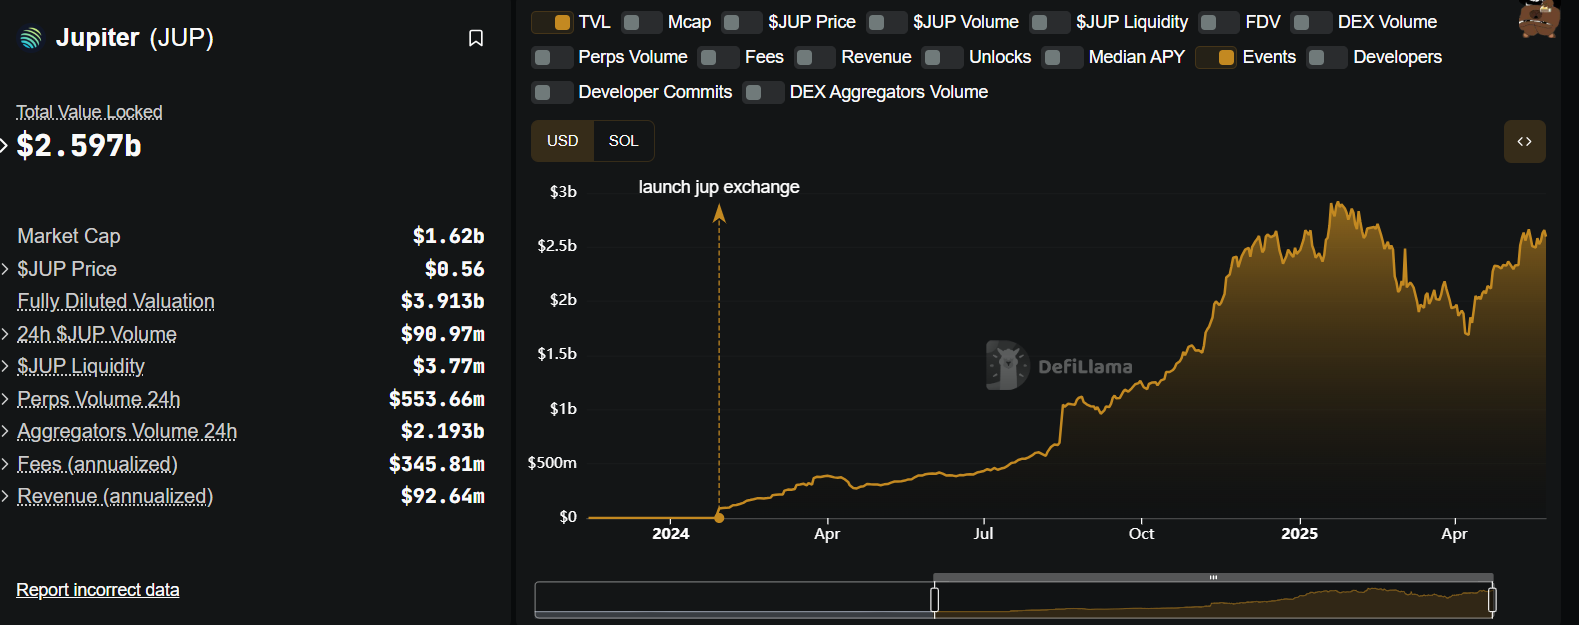Enable the $JUP Liquidity switch
Image resolution: width=1579 pixels, height=625 pixels.
(1049, 22)
